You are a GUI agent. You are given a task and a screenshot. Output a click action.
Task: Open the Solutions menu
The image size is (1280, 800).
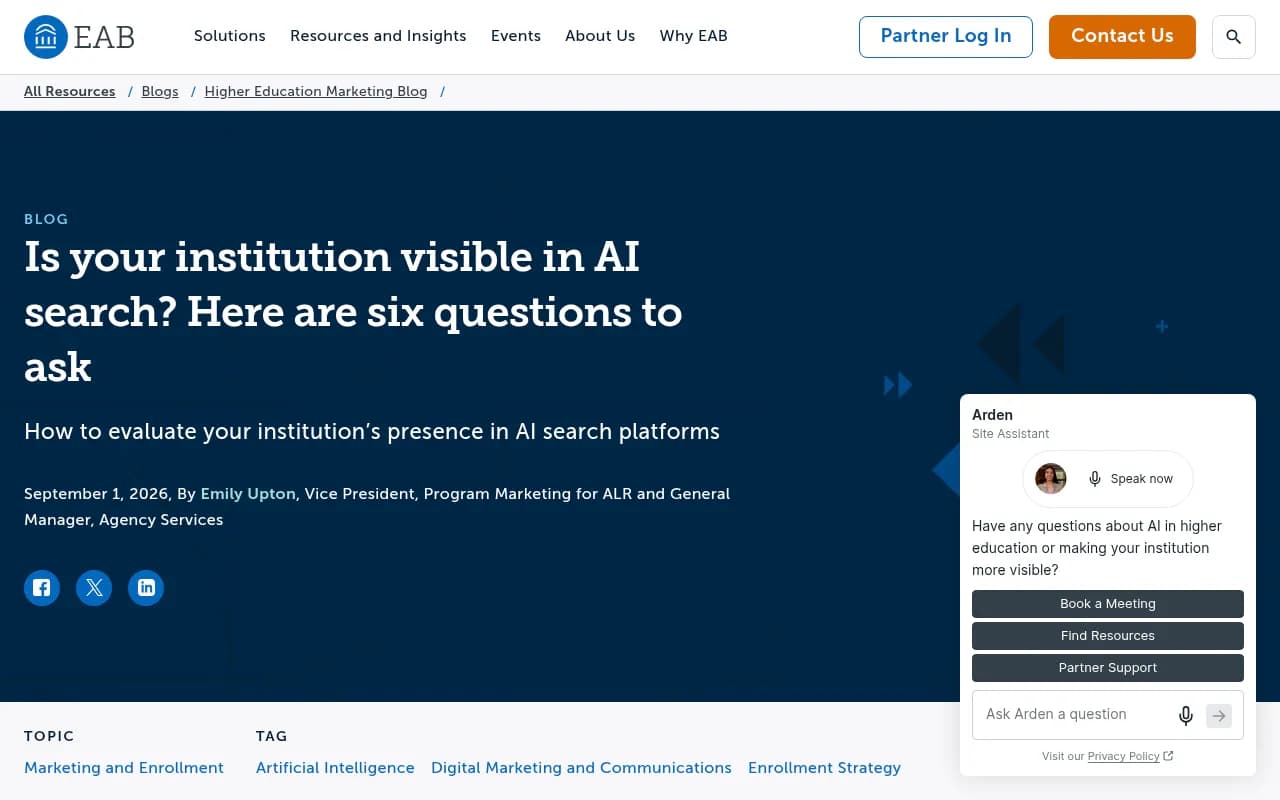point(230,36)
